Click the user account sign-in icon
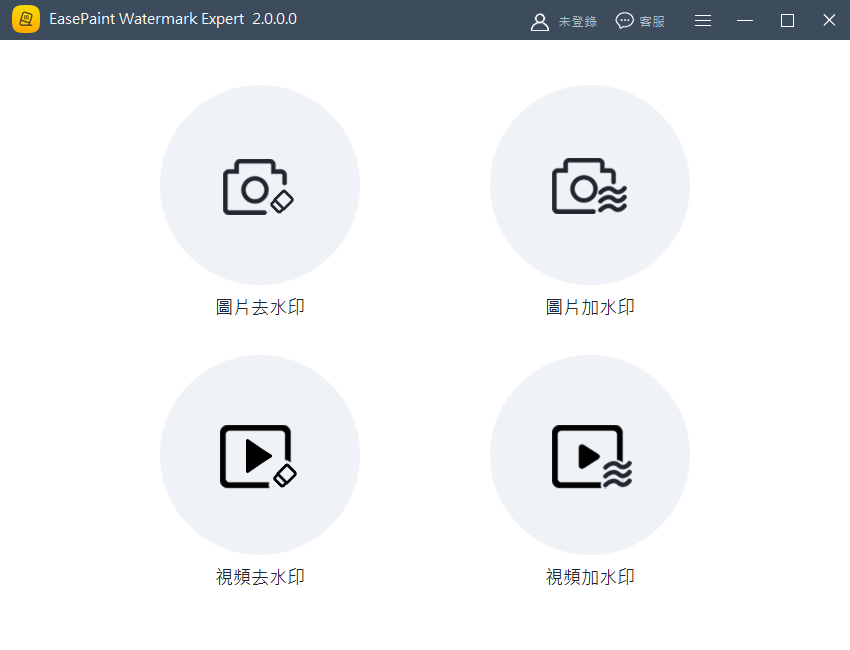 pyautogui.click(x=540, y=20)
